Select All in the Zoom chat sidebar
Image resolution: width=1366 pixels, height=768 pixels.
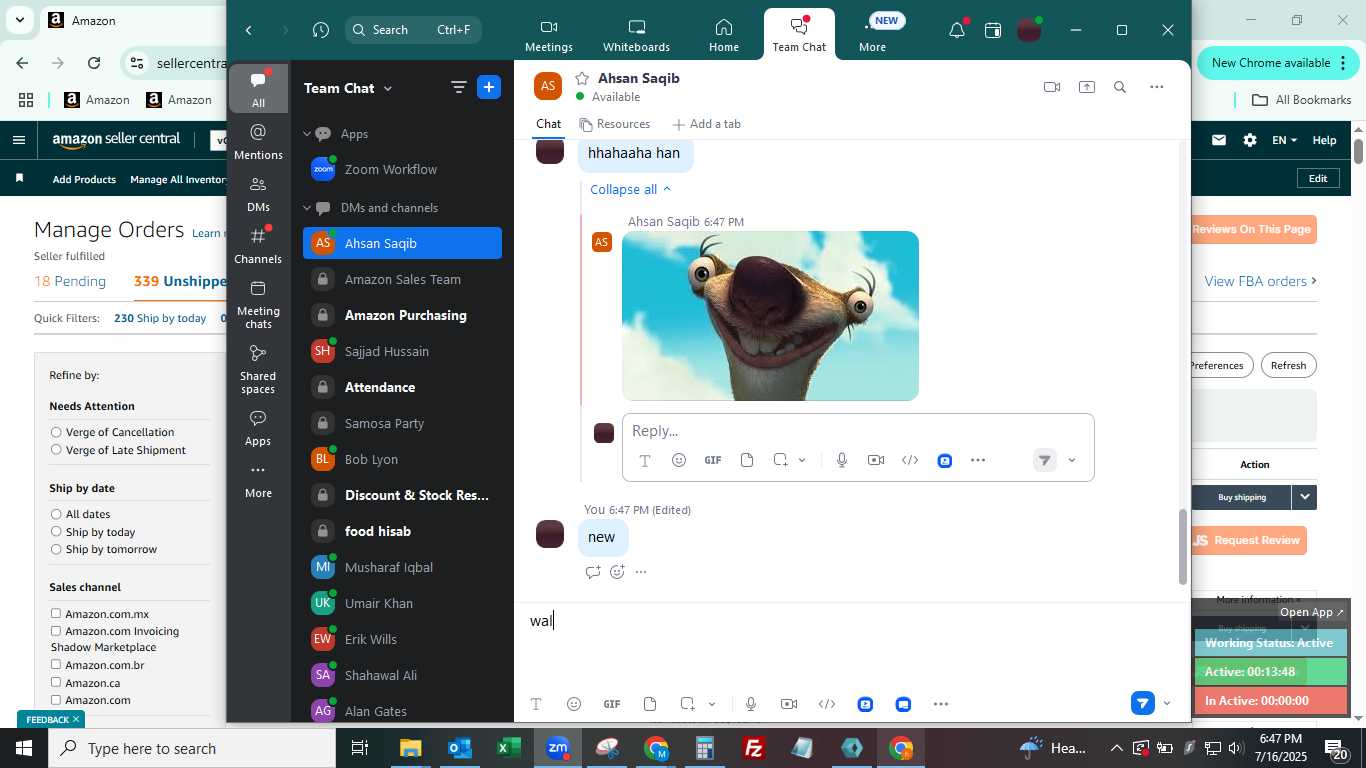point(258,89)
